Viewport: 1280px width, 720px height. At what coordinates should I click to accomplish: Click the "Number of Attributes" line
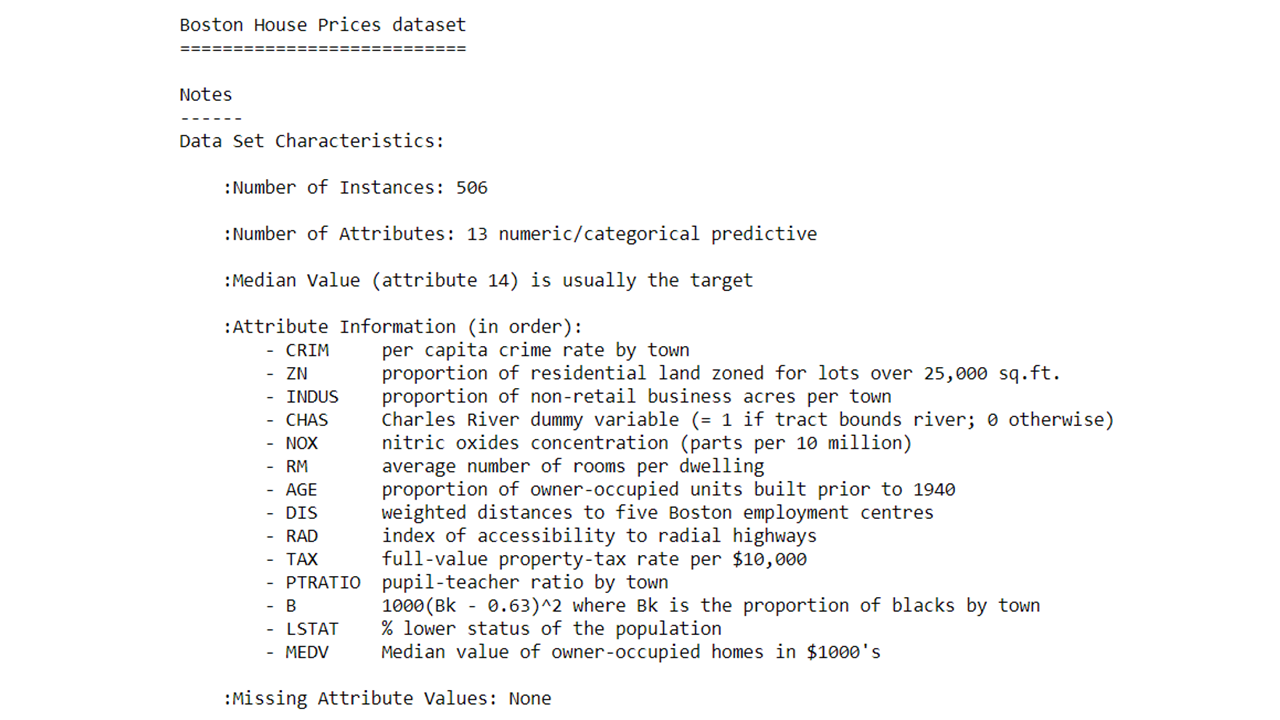(x=520, y=234)
